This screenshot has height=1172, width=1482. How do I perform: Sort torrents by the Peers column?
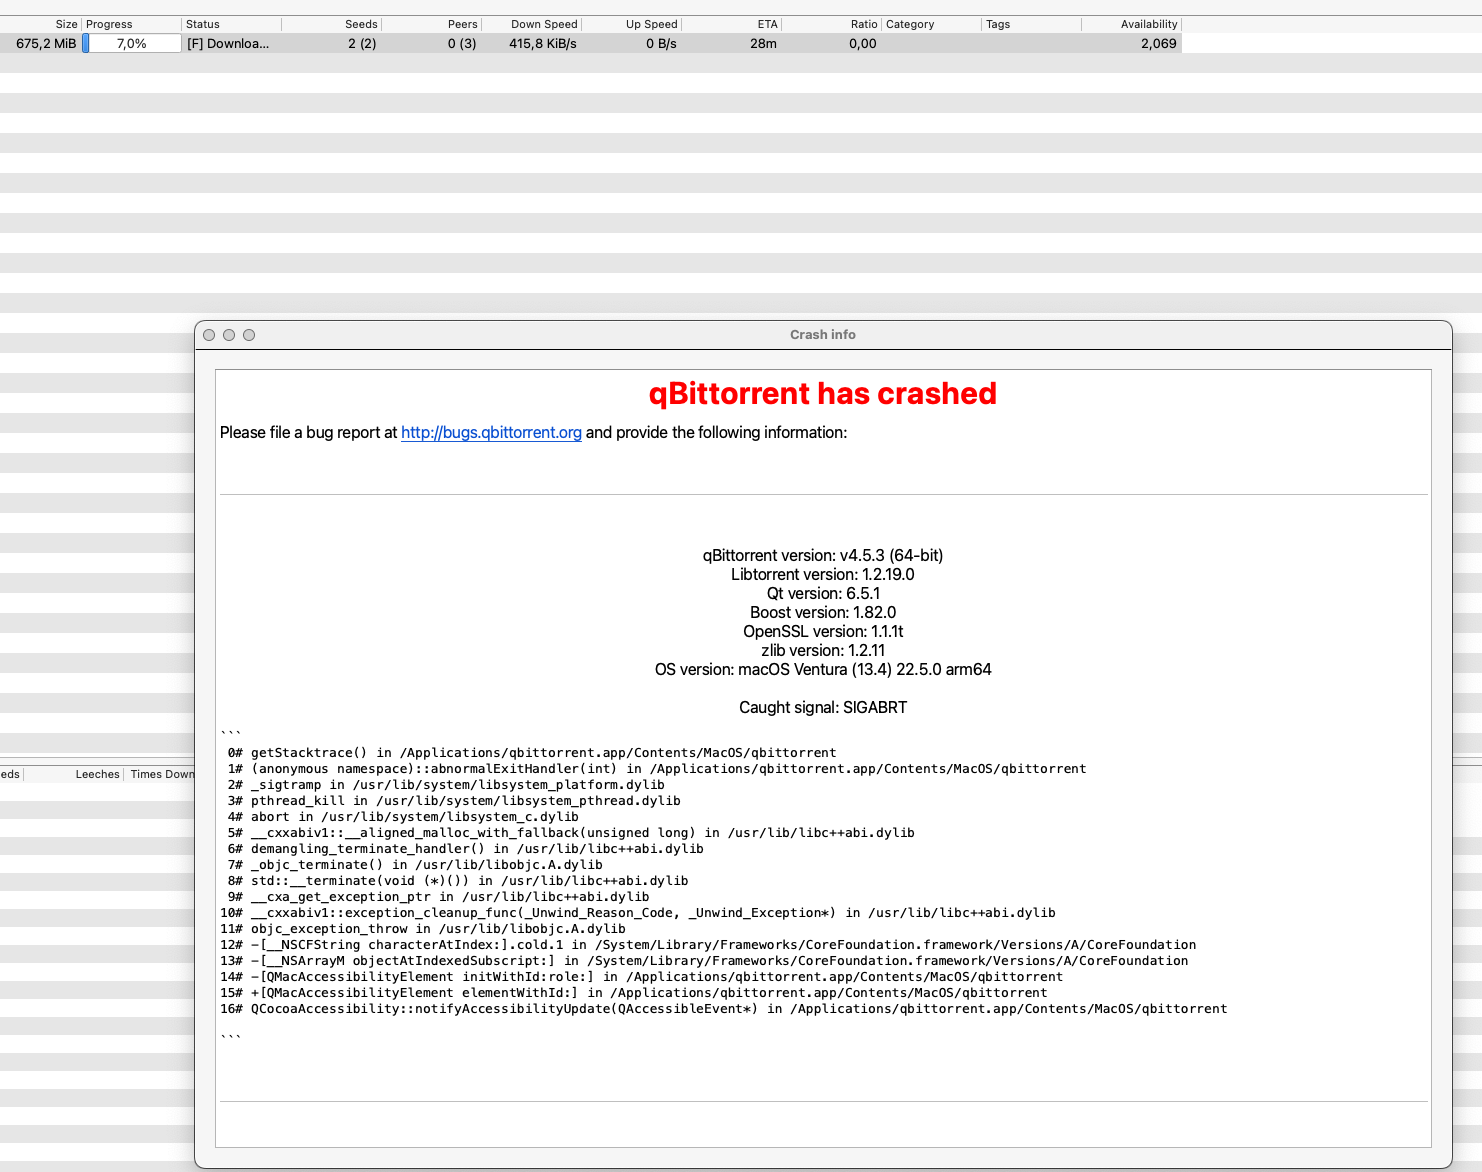[450, 23]
